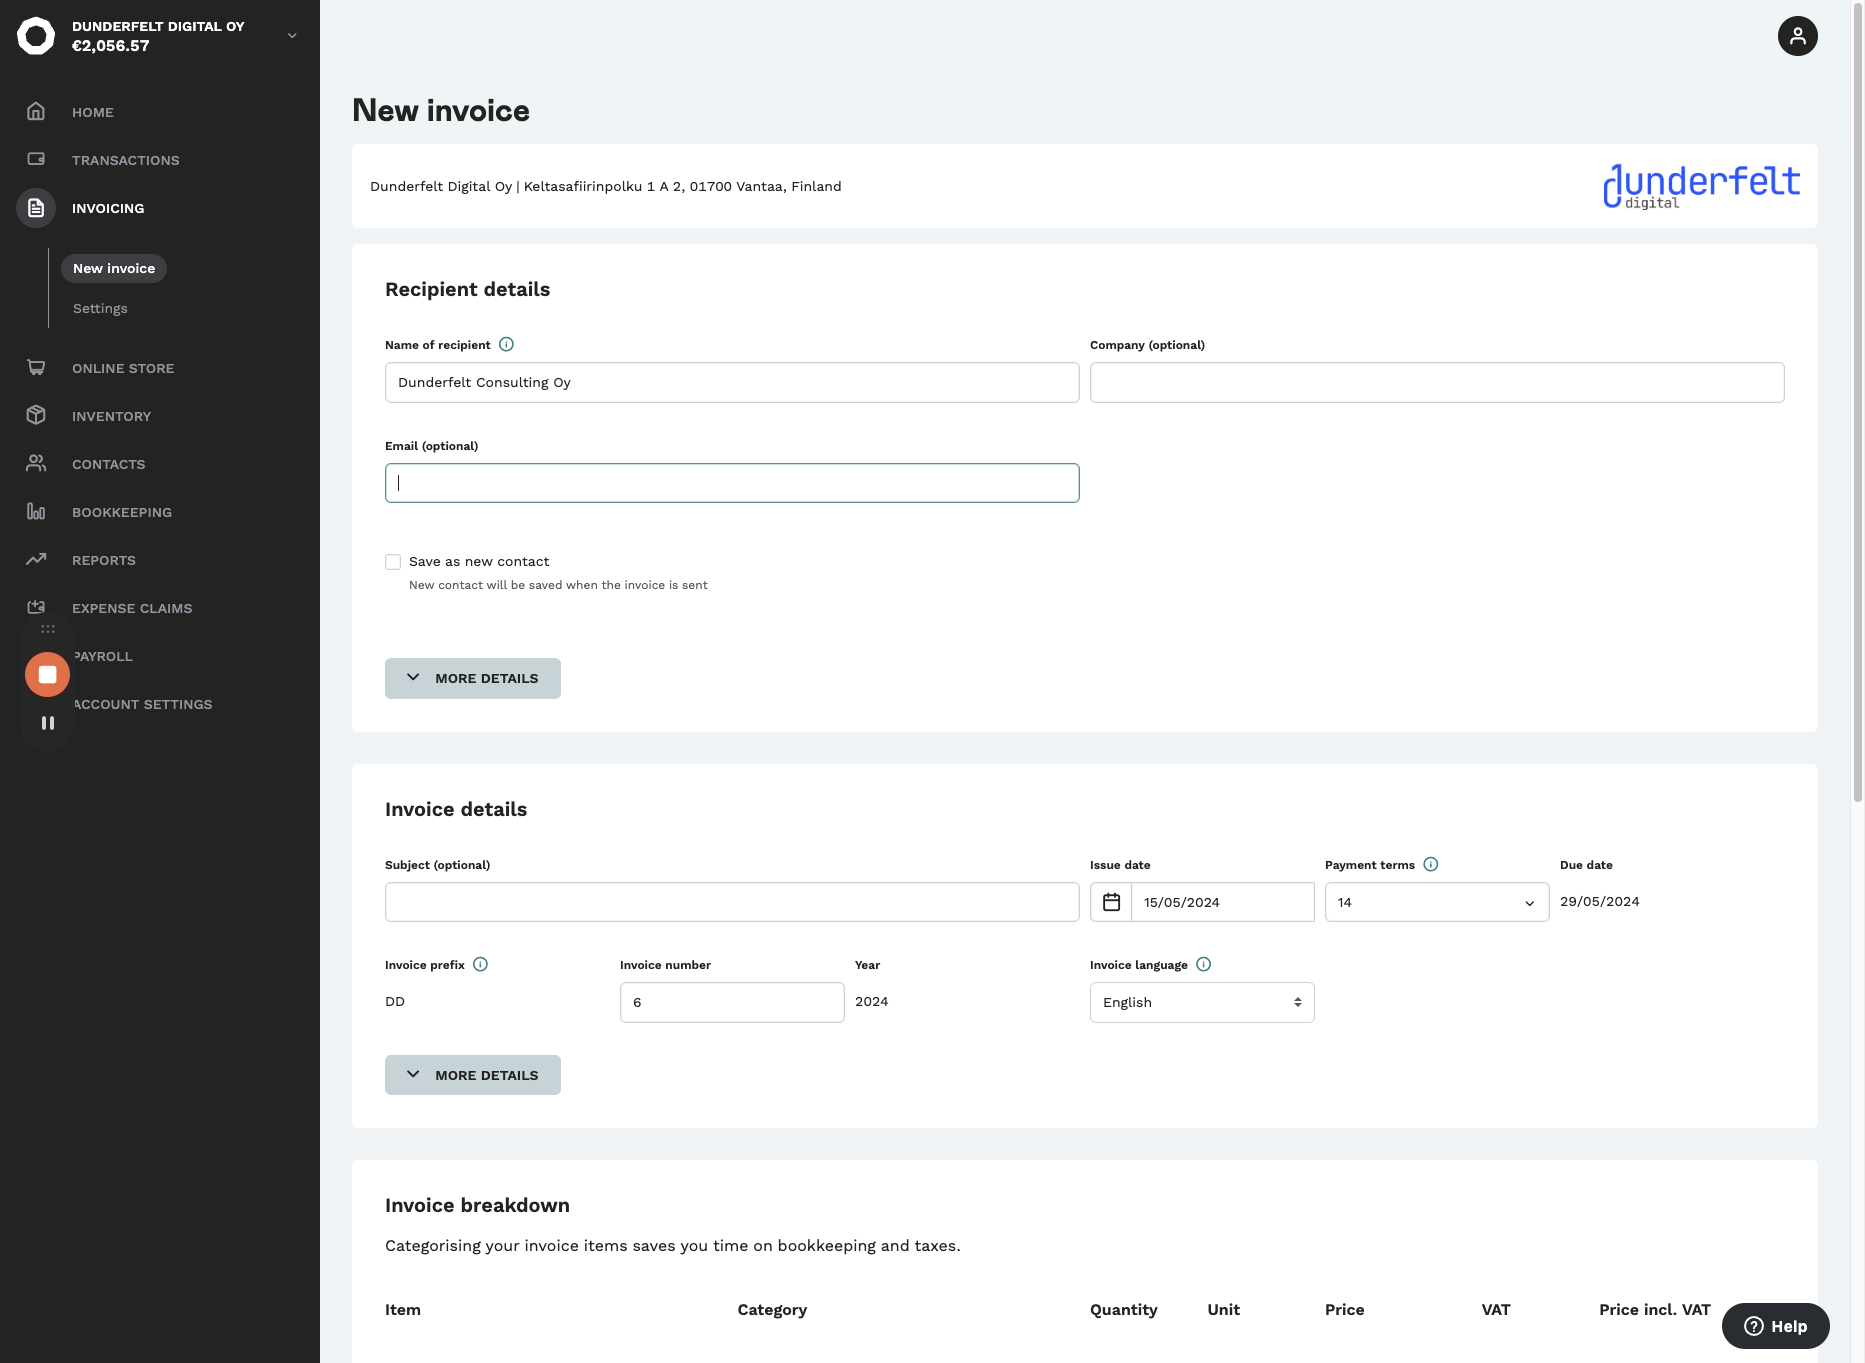Click info icon next to Name of recipient

point(506,344)
